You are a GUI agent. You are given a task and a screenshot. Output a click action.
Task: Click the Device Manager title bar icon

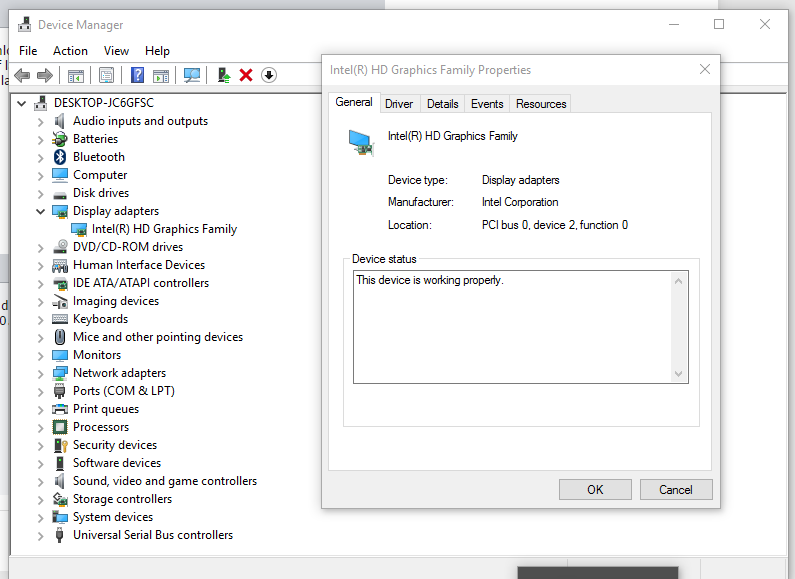pos(24,24)
